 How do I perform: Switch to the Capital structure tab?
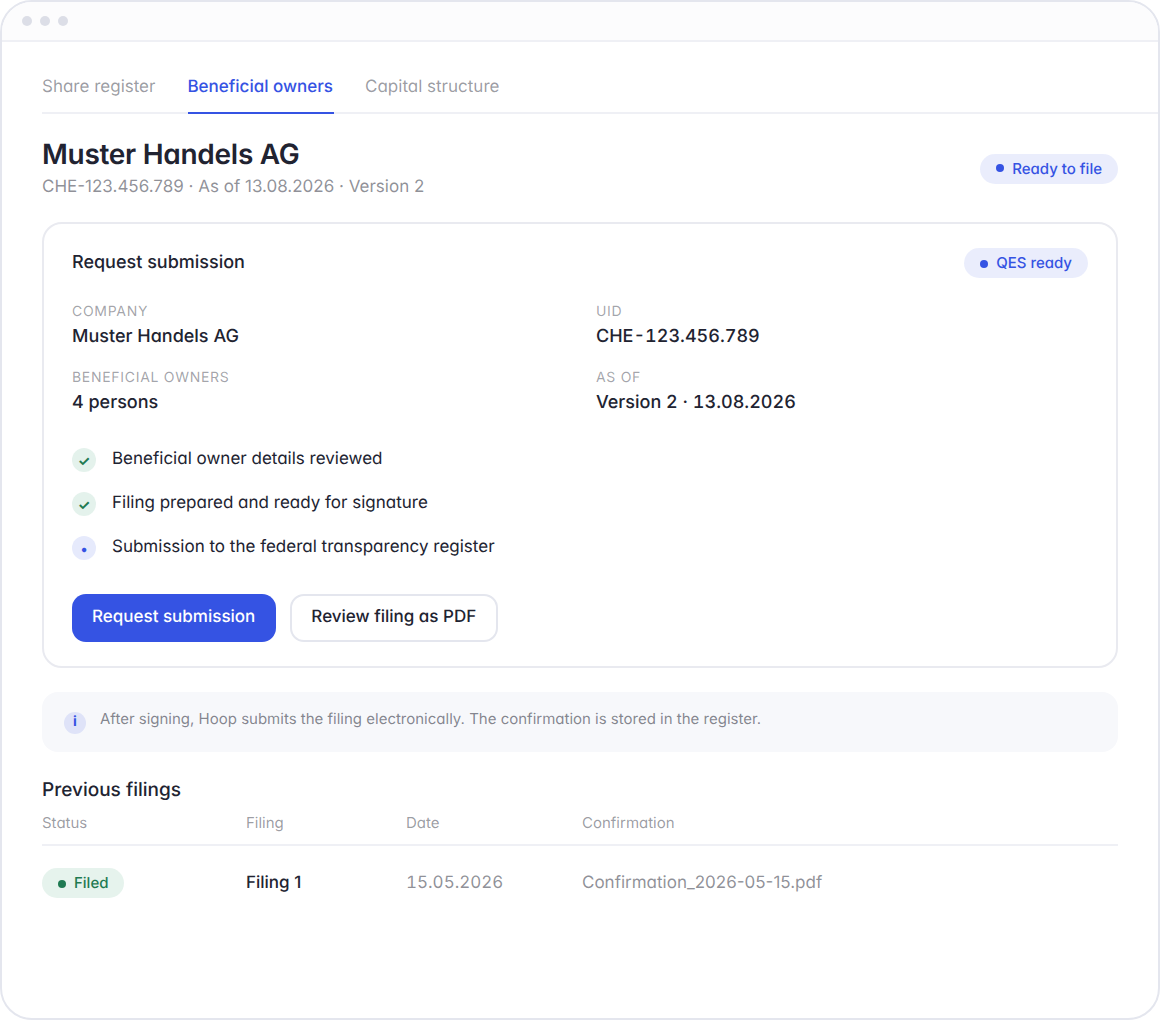tap(432, 87)
